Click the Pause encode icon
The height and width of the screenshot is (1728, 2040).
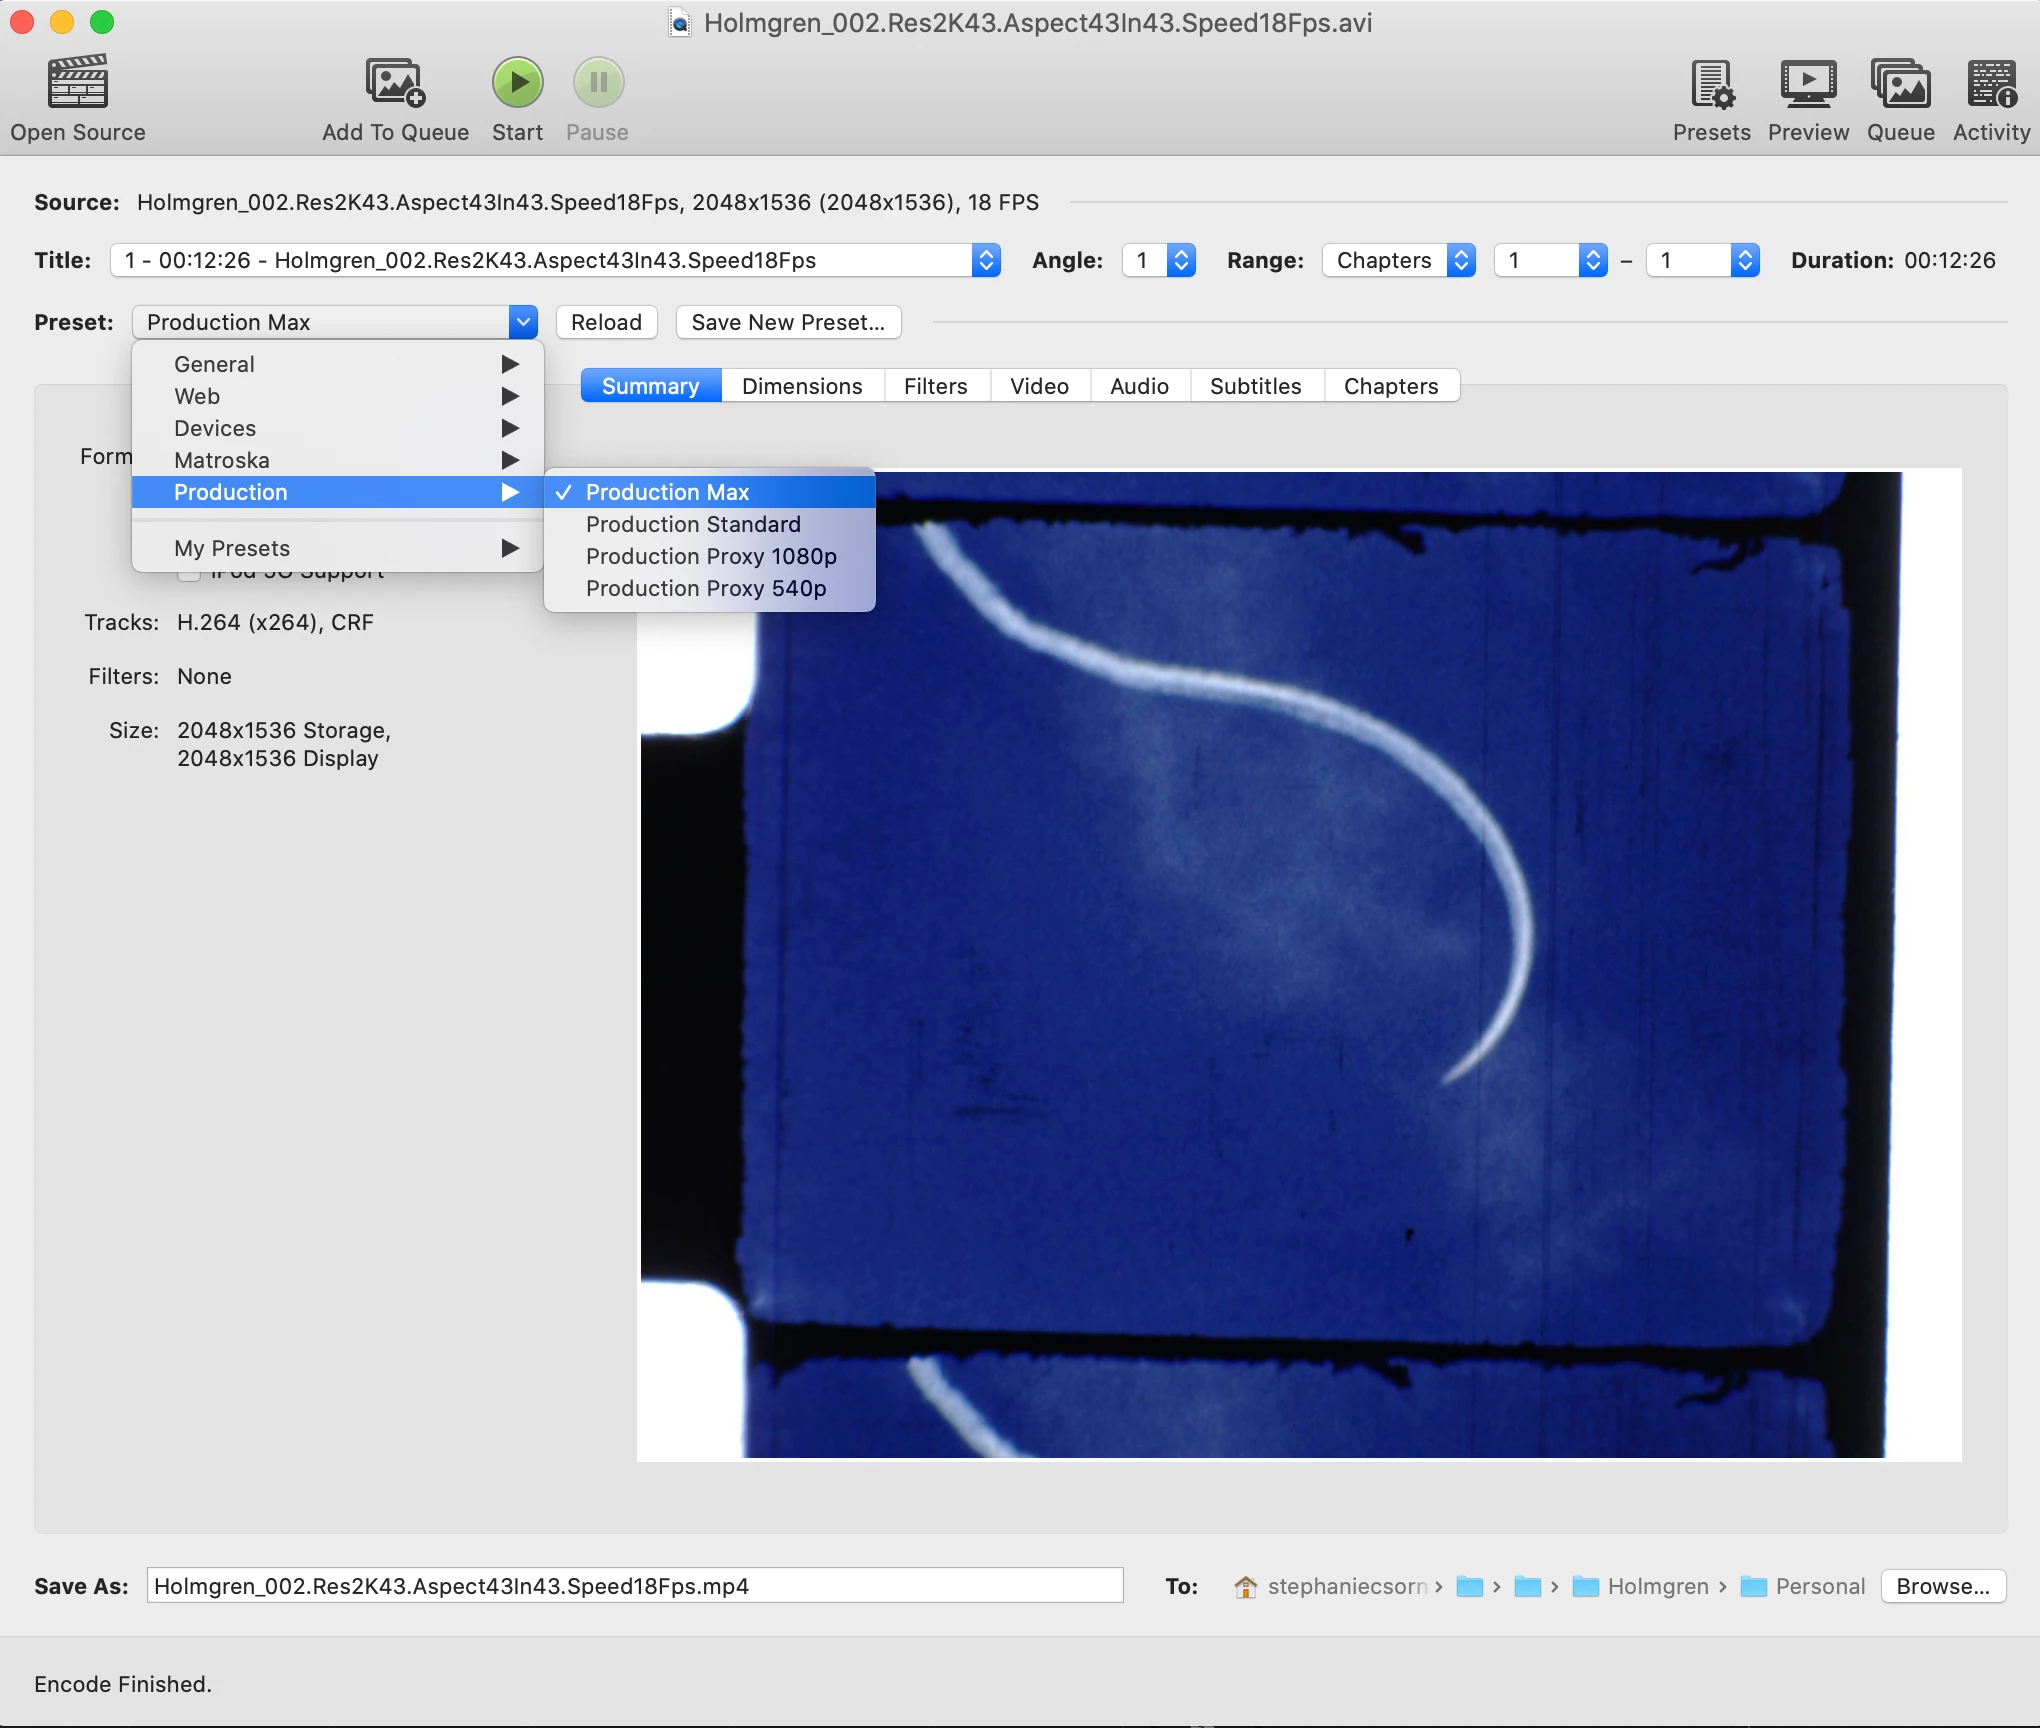pos(598,82)
